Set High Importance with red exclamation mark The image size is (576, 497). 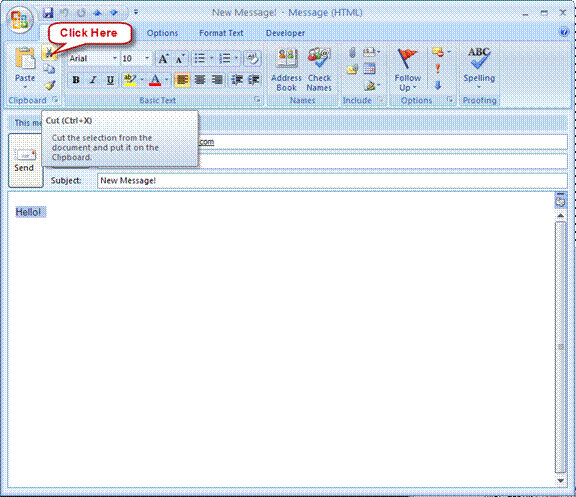[438, 69]
